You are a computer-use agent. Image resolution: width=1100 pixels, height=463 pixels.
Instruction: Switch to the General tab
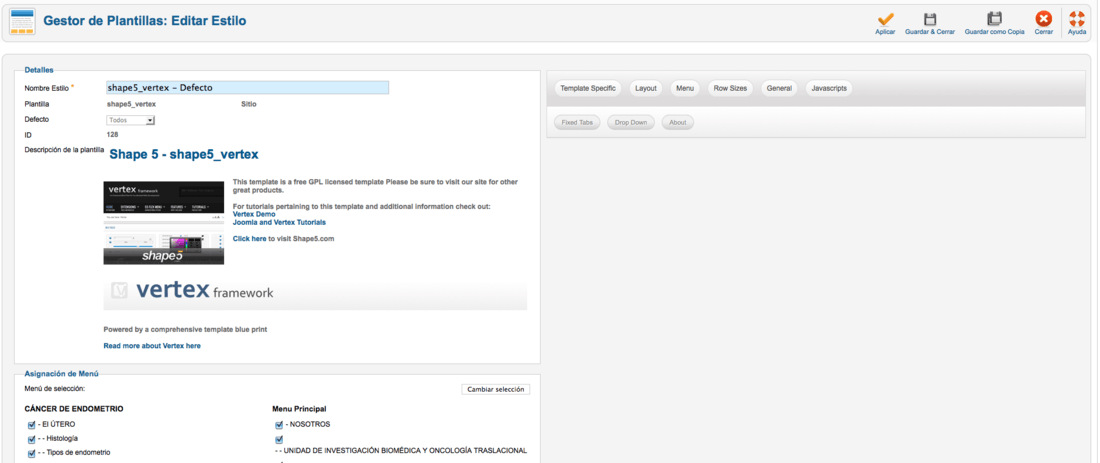pyautogui.click(x=779, y=88)
